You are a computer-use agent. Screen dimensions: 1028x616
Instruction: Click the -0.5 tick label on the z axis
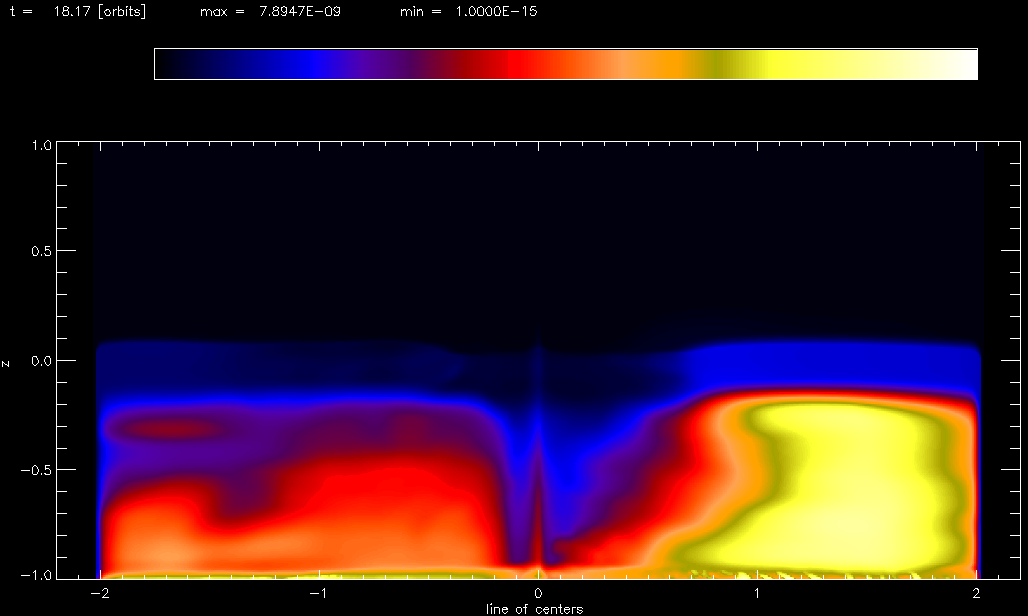pos(37,470)
